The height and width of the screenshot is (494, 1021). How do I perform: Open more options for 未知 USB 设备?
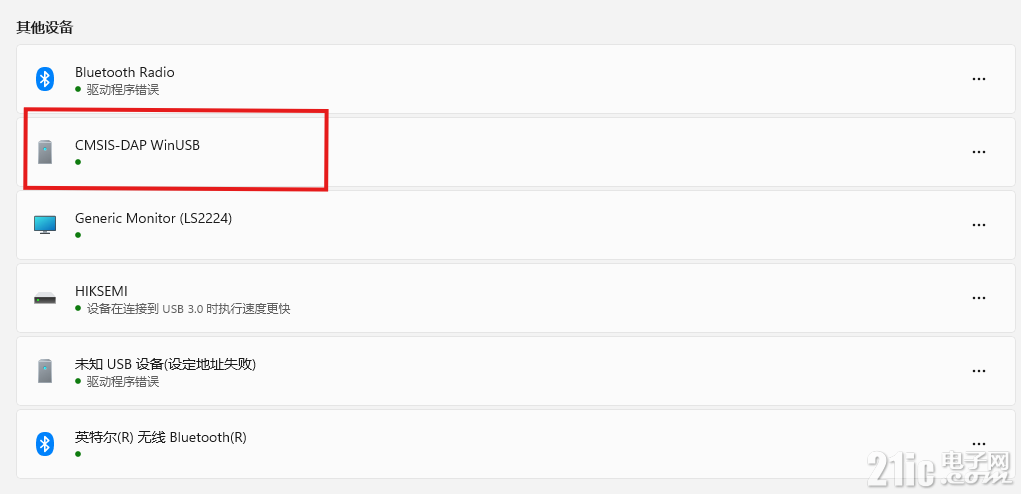pos(978,371)
